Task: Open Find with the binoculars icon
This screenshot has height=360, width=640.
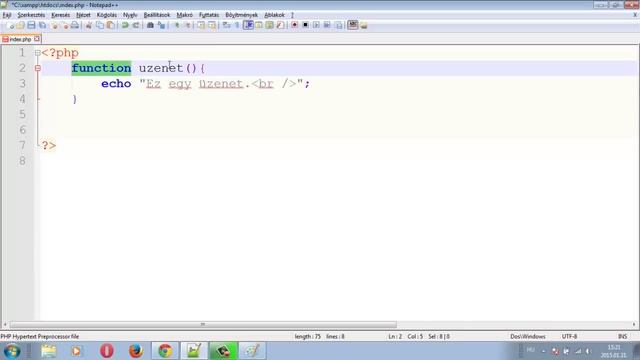Action: click(x=150, y=25)
